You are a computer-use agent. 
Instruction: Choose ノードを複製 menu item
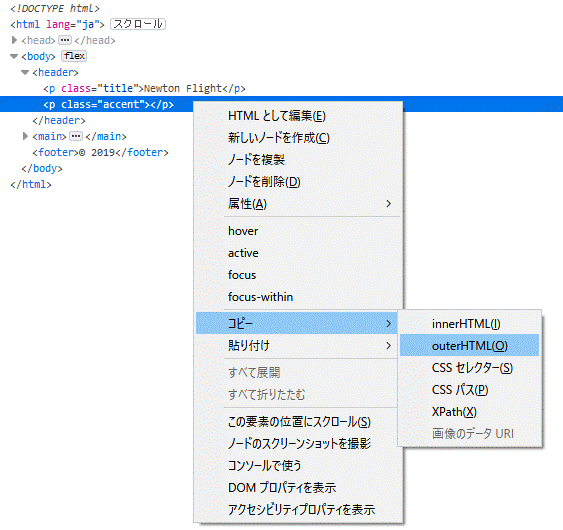(298, 159)
